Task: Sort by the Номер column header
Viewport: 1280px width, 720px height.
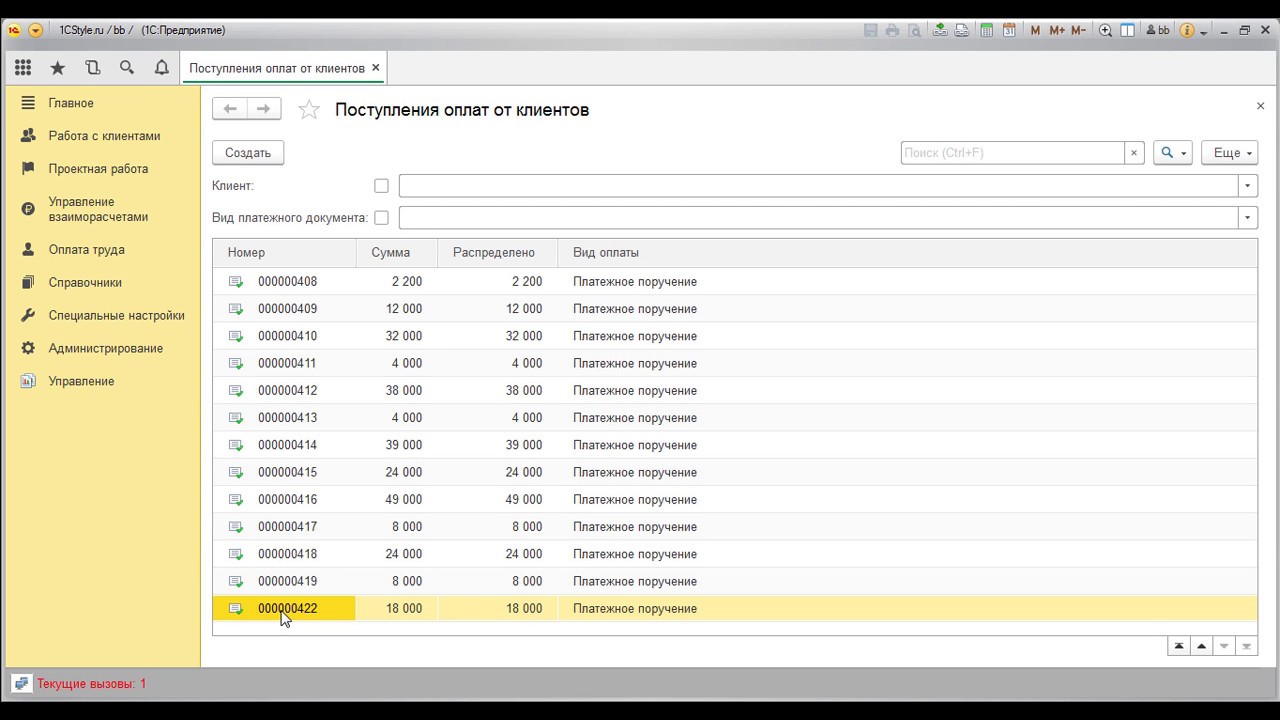Action: (x=285, y=253)
